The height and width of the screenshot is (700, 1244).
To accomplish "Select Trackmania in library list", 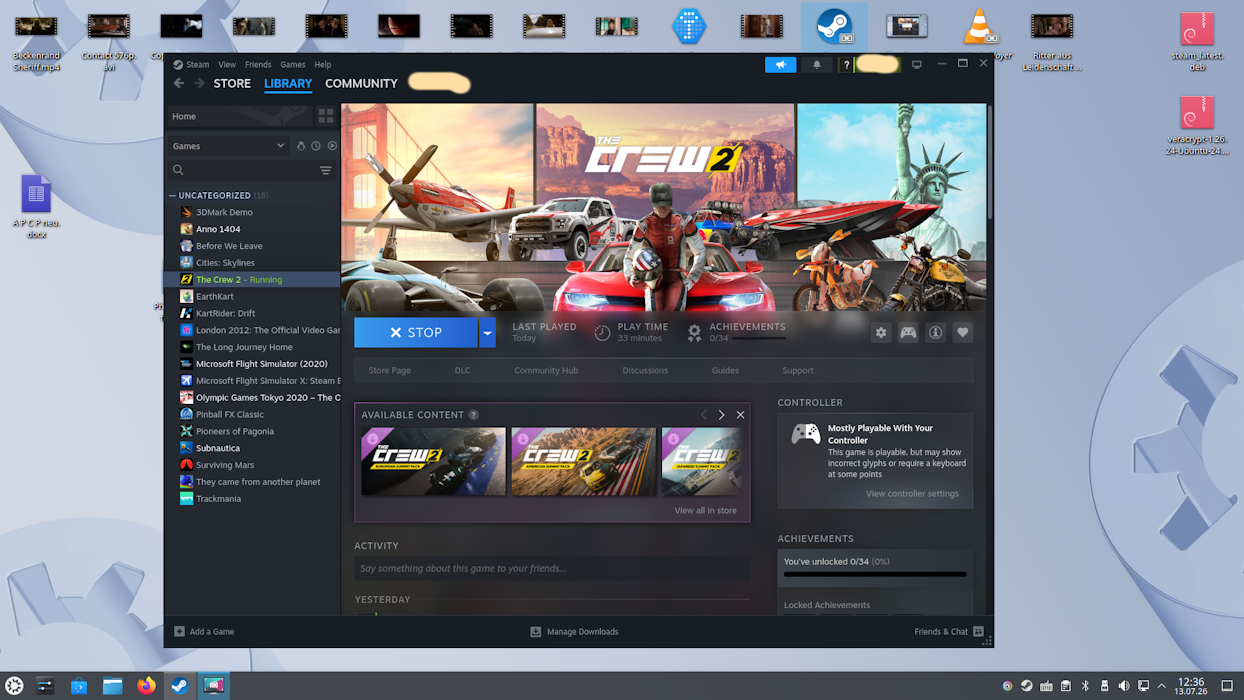I will pyautogui.click(x=218, y=499).
